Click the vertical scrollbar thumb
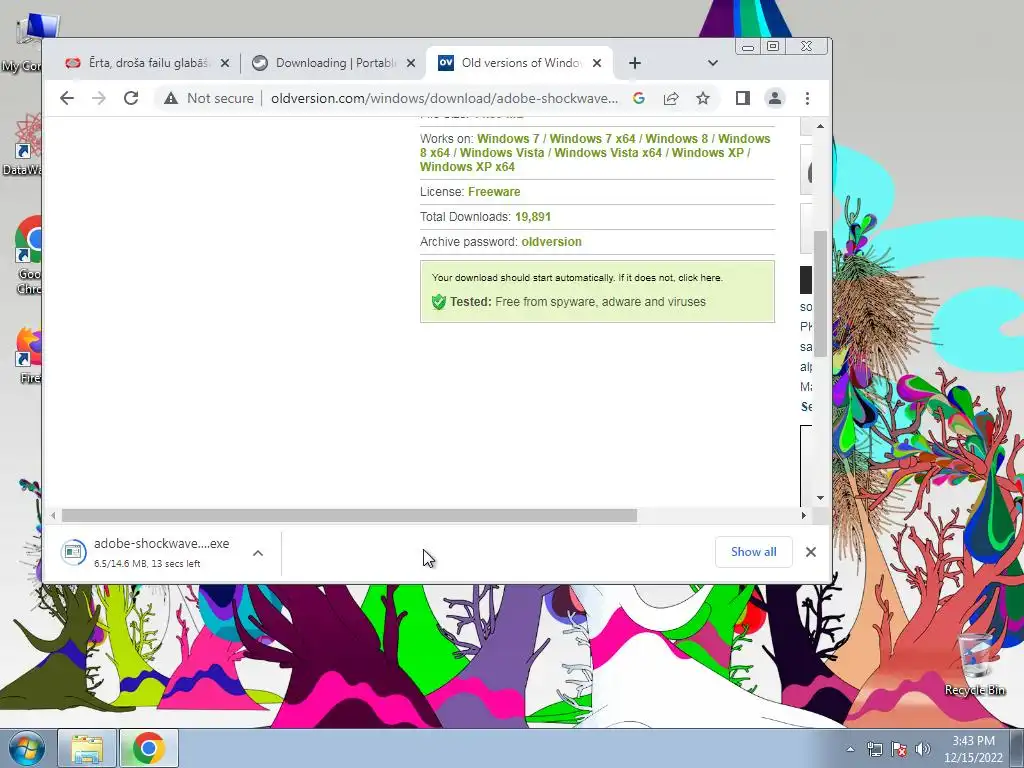Viewport: 1024px width, 768px height. (x=820, y=293)
